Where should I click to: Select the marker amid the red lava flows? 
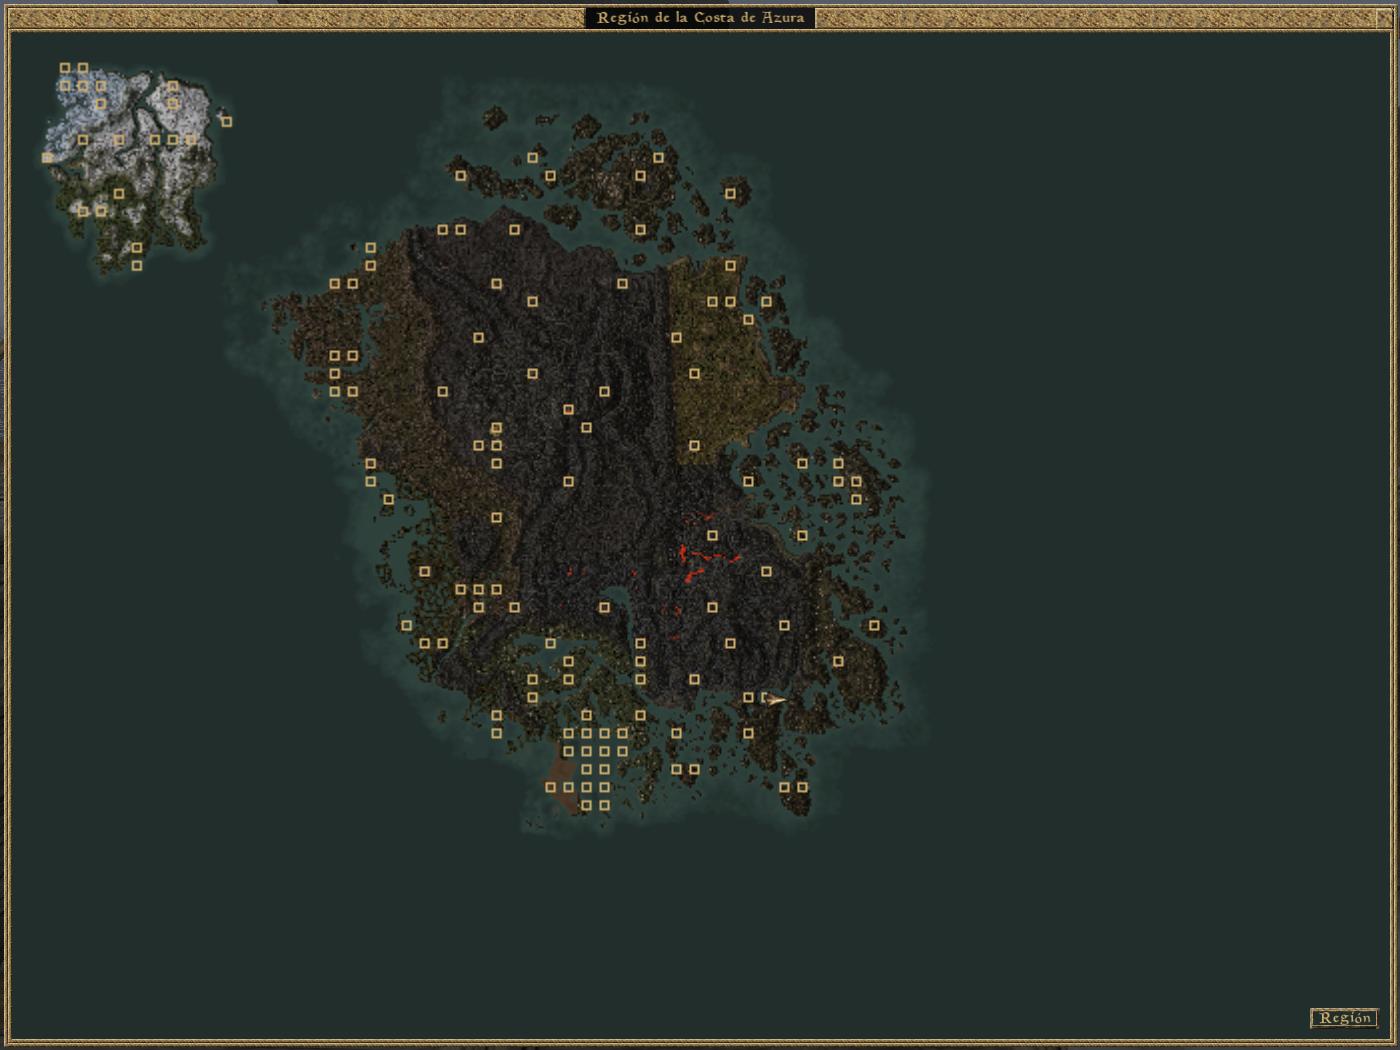(x=712, y=536)
